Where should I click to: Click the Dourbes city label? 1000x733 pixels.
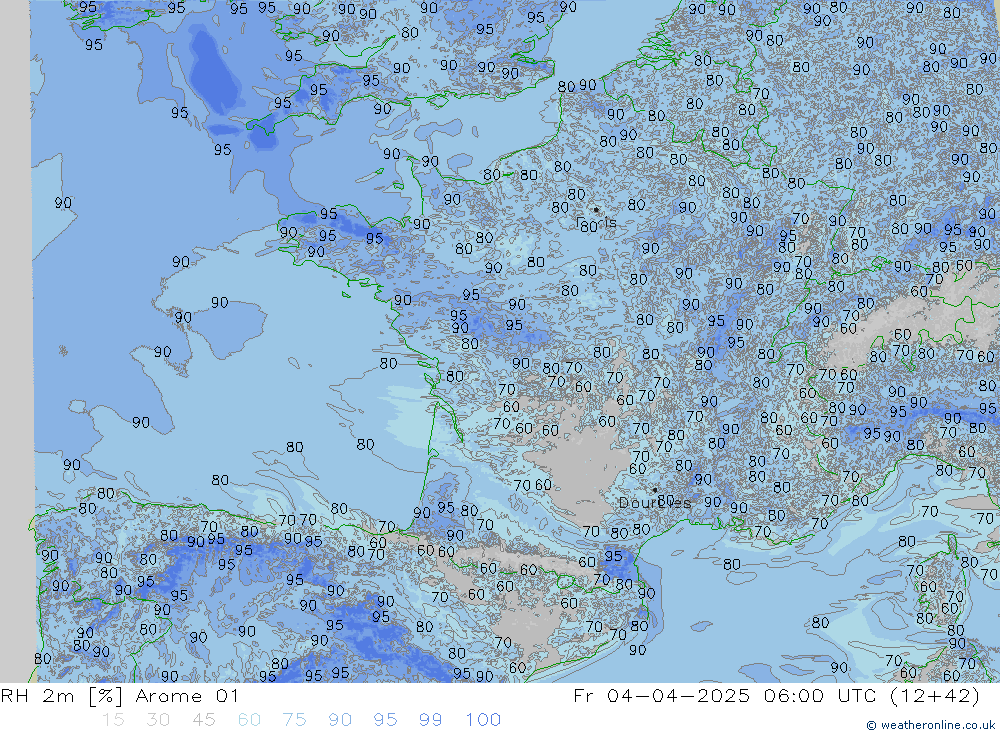pyautogui.click(x=655, y=503)
